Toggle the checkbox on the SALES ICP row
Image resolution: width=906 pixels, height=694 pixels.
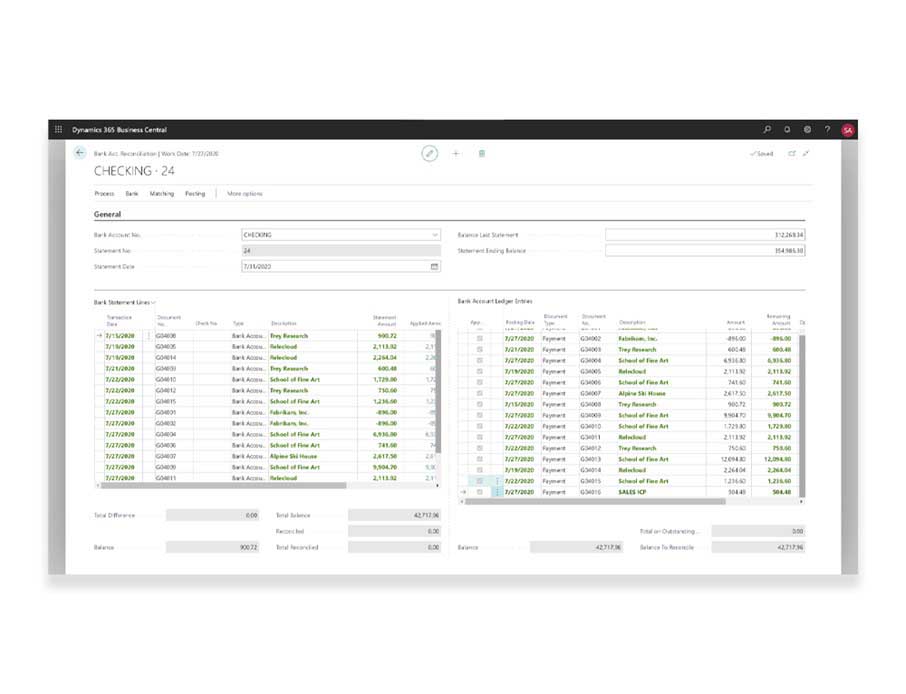(480, 491)
